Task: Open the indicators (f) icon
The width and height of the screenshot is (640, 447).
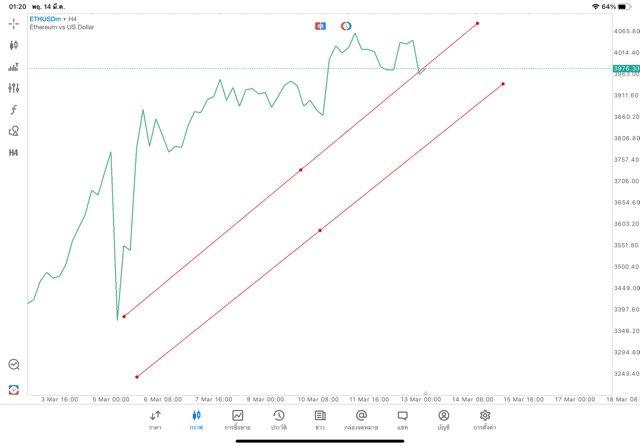Action: click(x=14, y=110)
